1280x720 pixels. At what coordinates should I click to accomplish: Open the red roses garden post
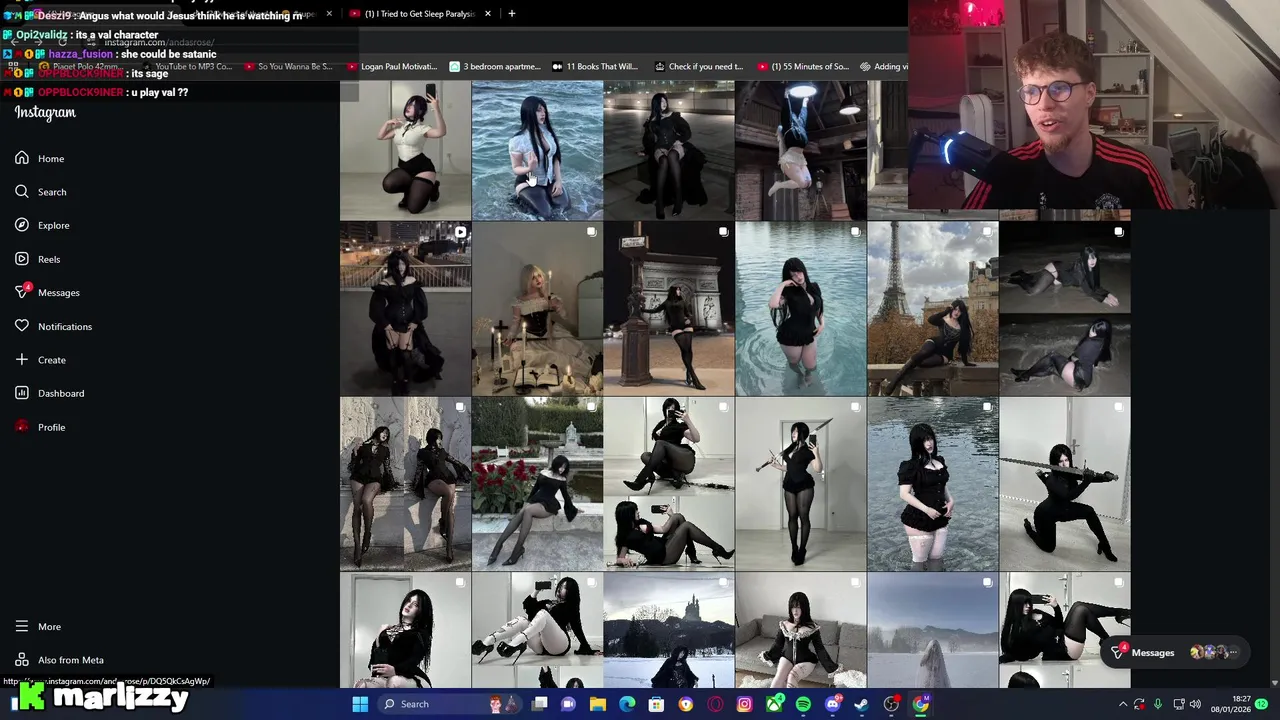pyautogui.click(x=537, y=484)
